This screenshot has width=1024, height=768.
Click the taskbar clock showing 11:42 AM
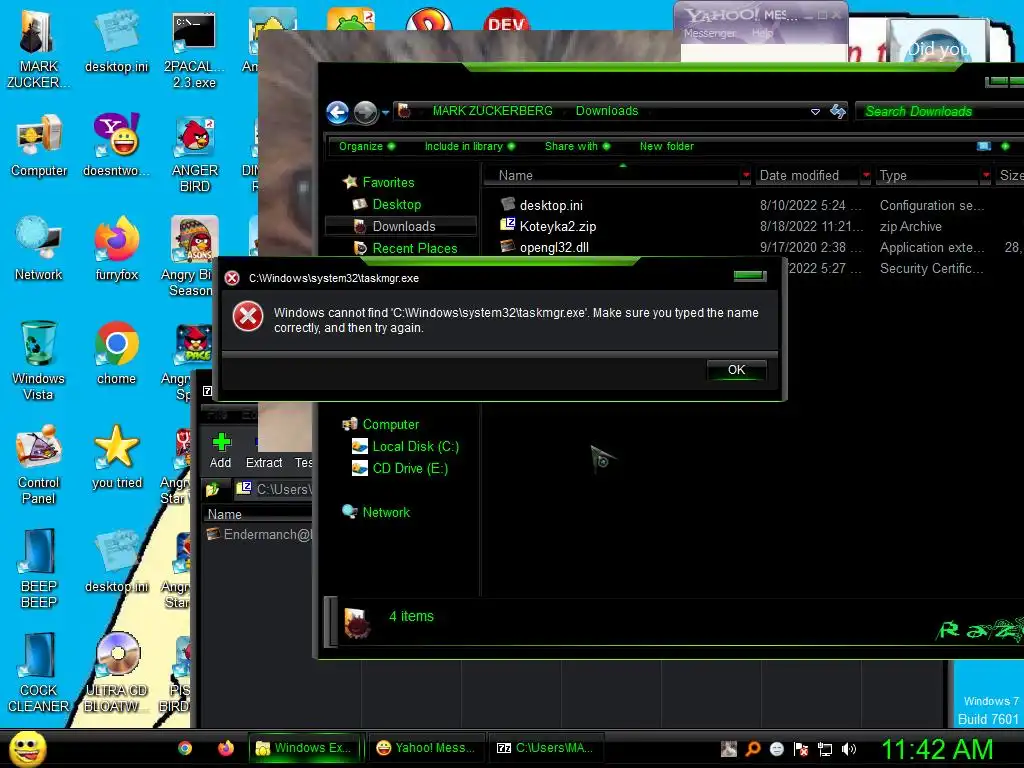[x=938, y=749]
